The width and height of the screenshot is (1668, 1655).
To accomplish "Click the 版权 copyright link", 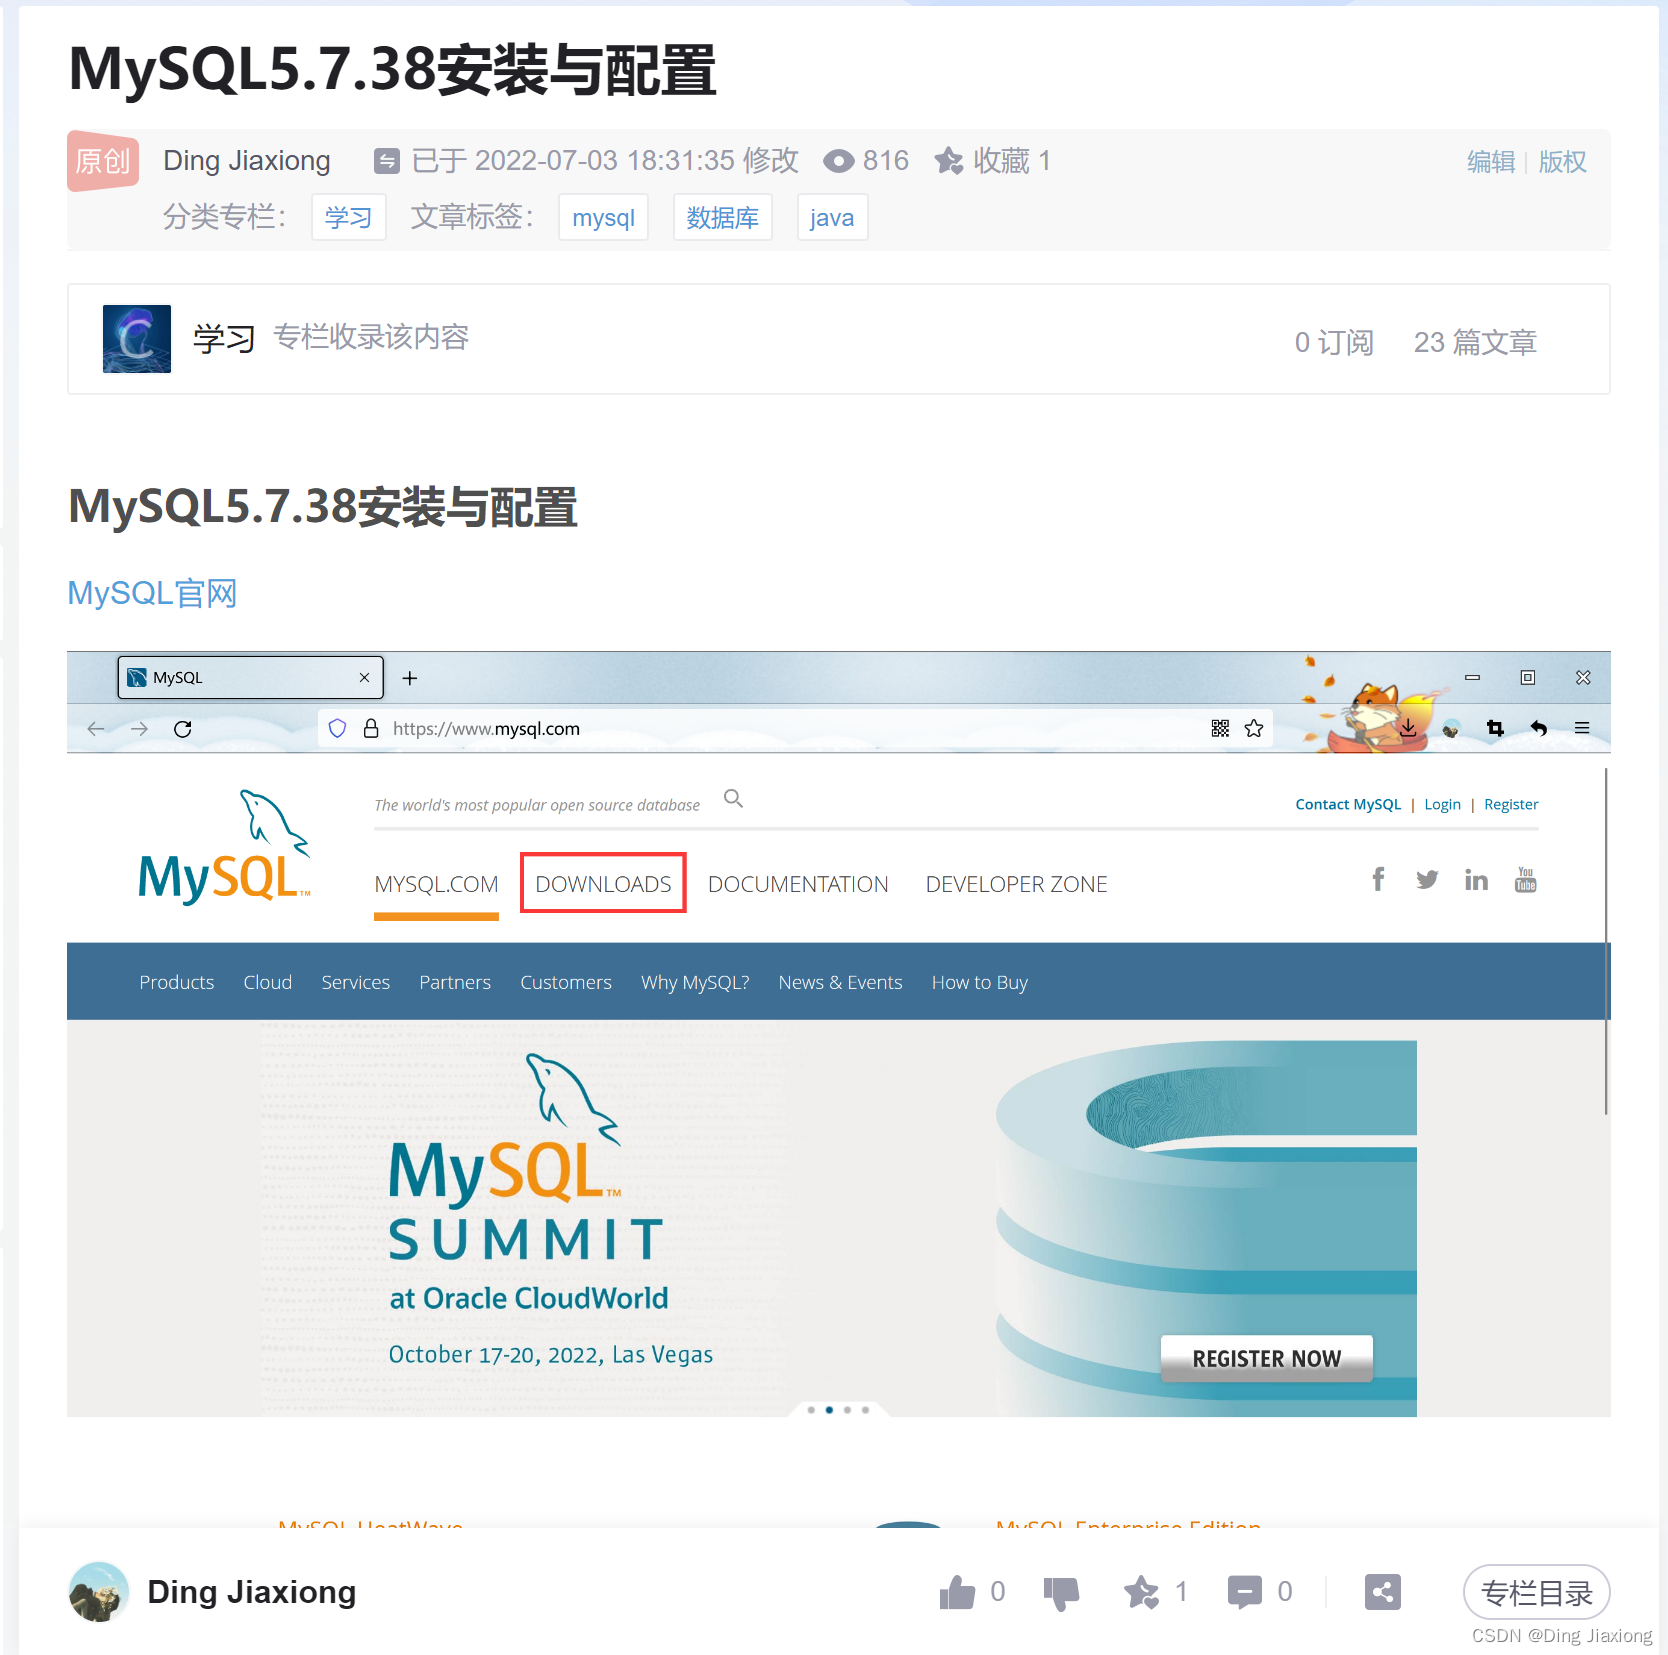I will pos(1562,161).
